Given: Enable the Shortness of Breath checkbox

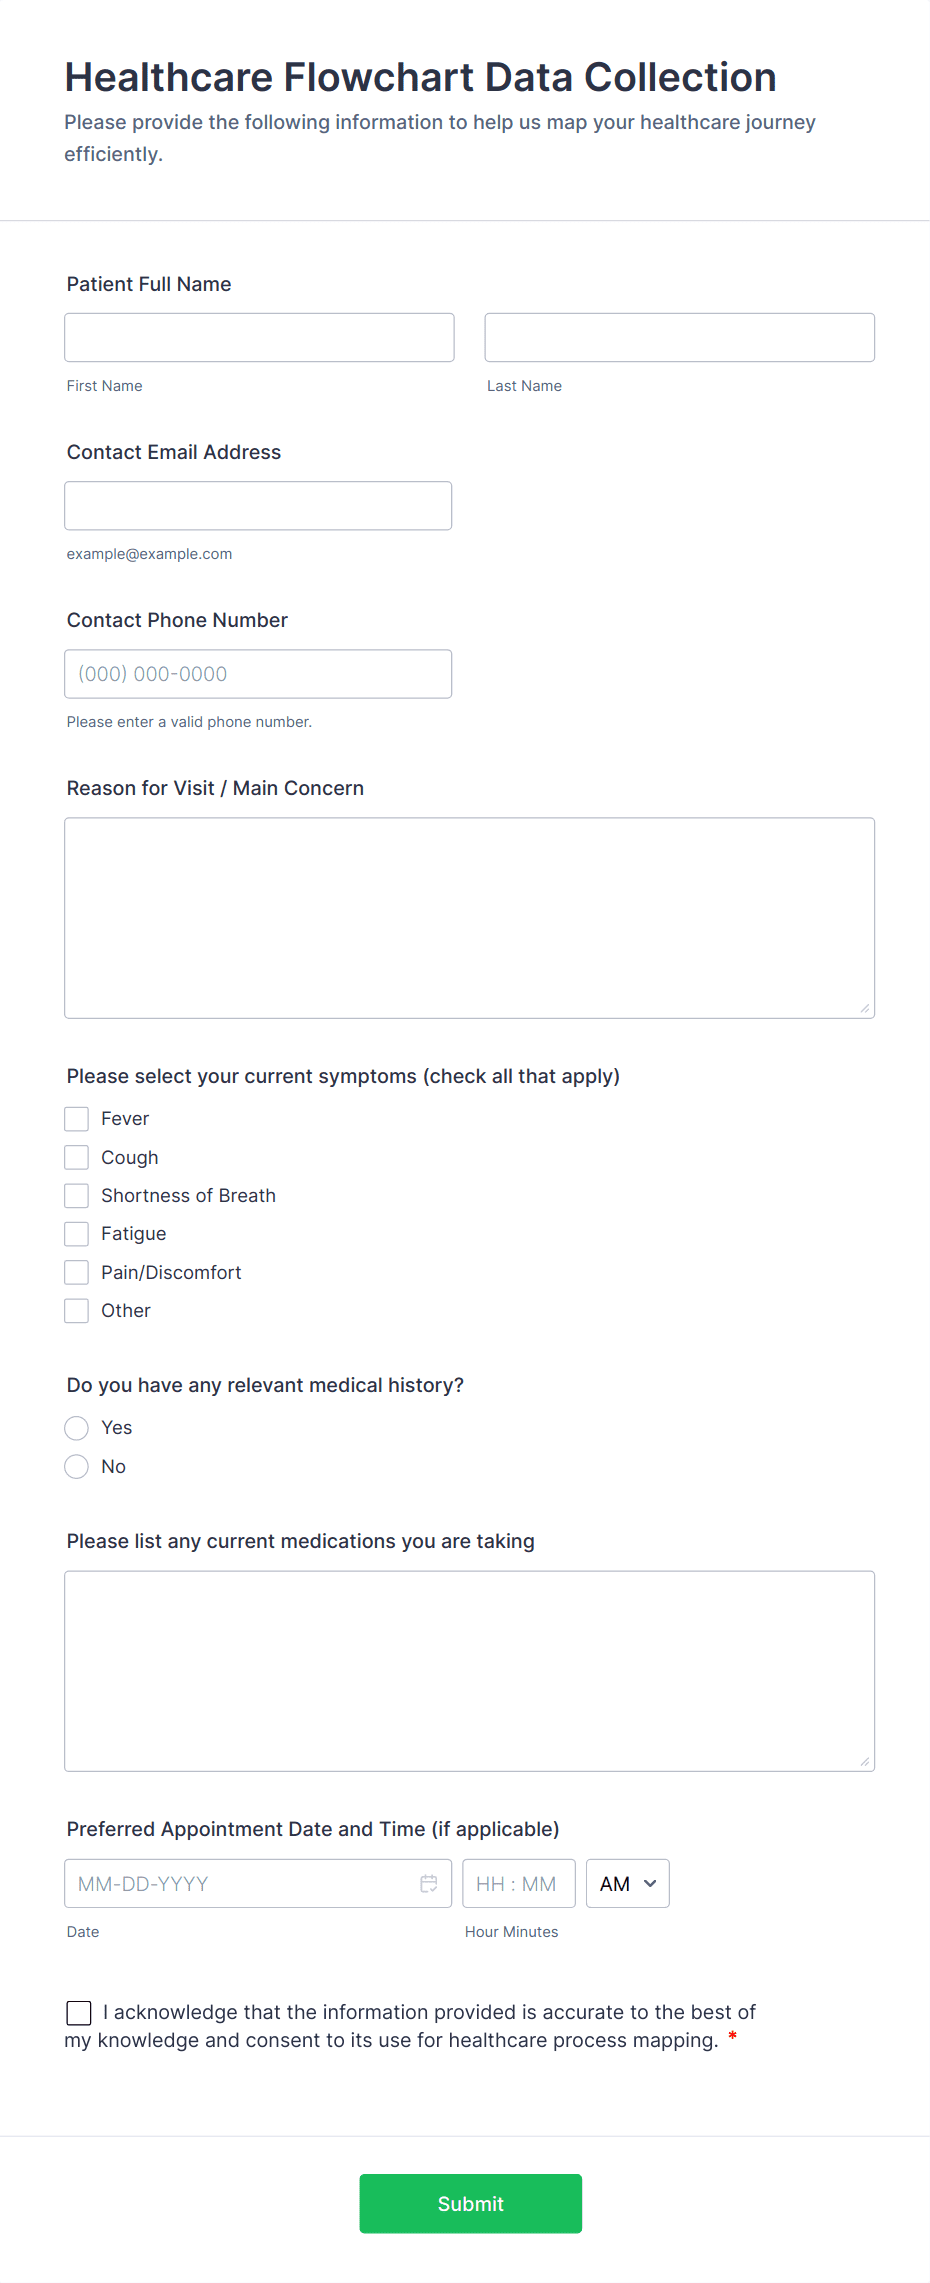Looking at the screenshot, I should 76,1195.
